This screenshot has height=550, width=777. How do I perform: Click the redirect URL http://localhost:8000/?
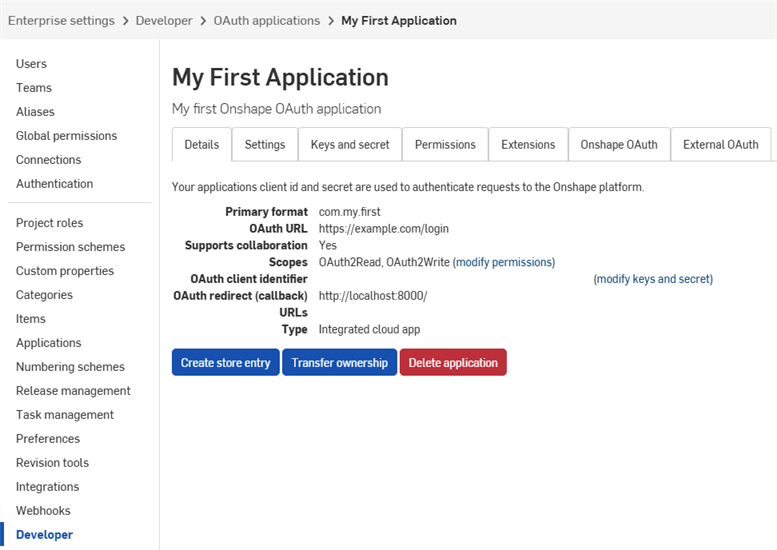coord(373,296)
